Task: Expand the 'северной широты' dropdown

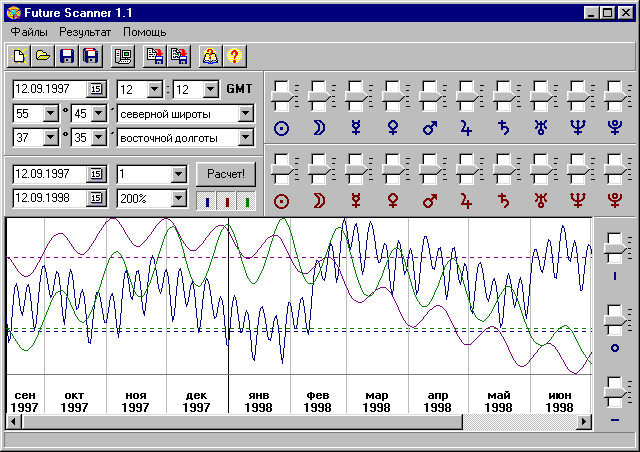Action: point(245,114)
